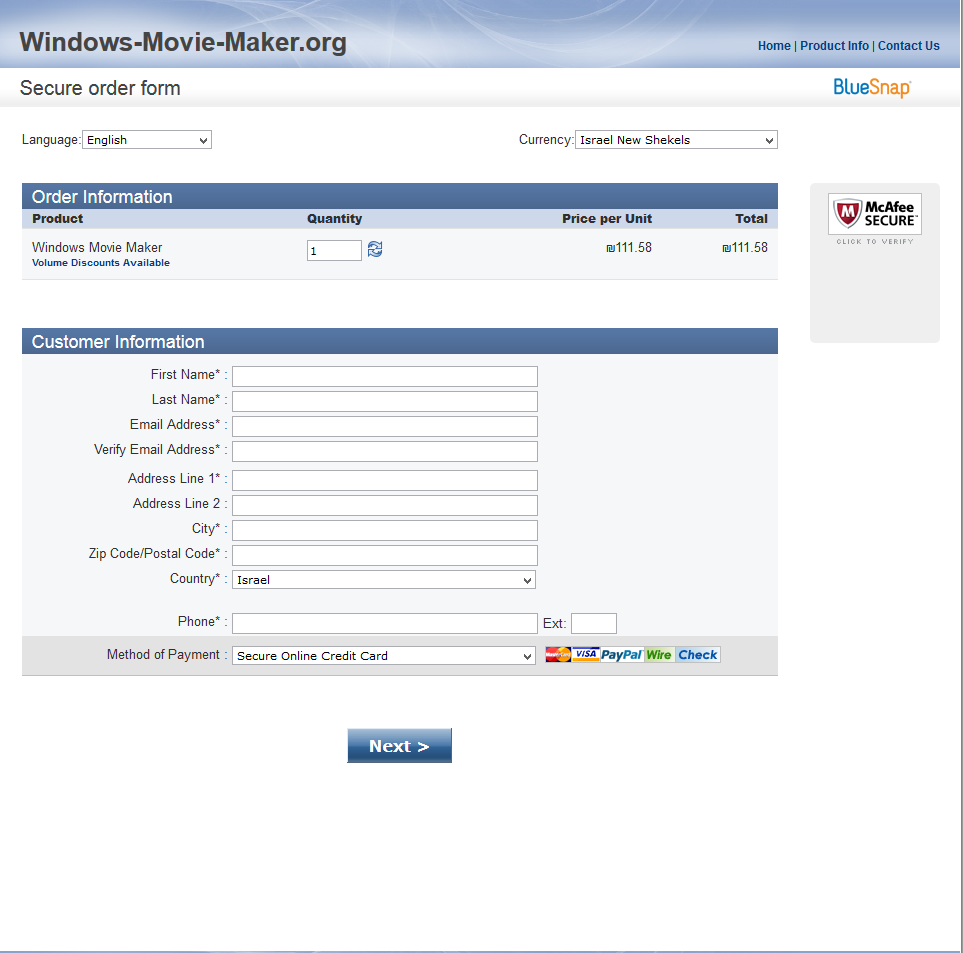Click the BlueSnap logo
The image size is (963, 953).
[872, 88]
